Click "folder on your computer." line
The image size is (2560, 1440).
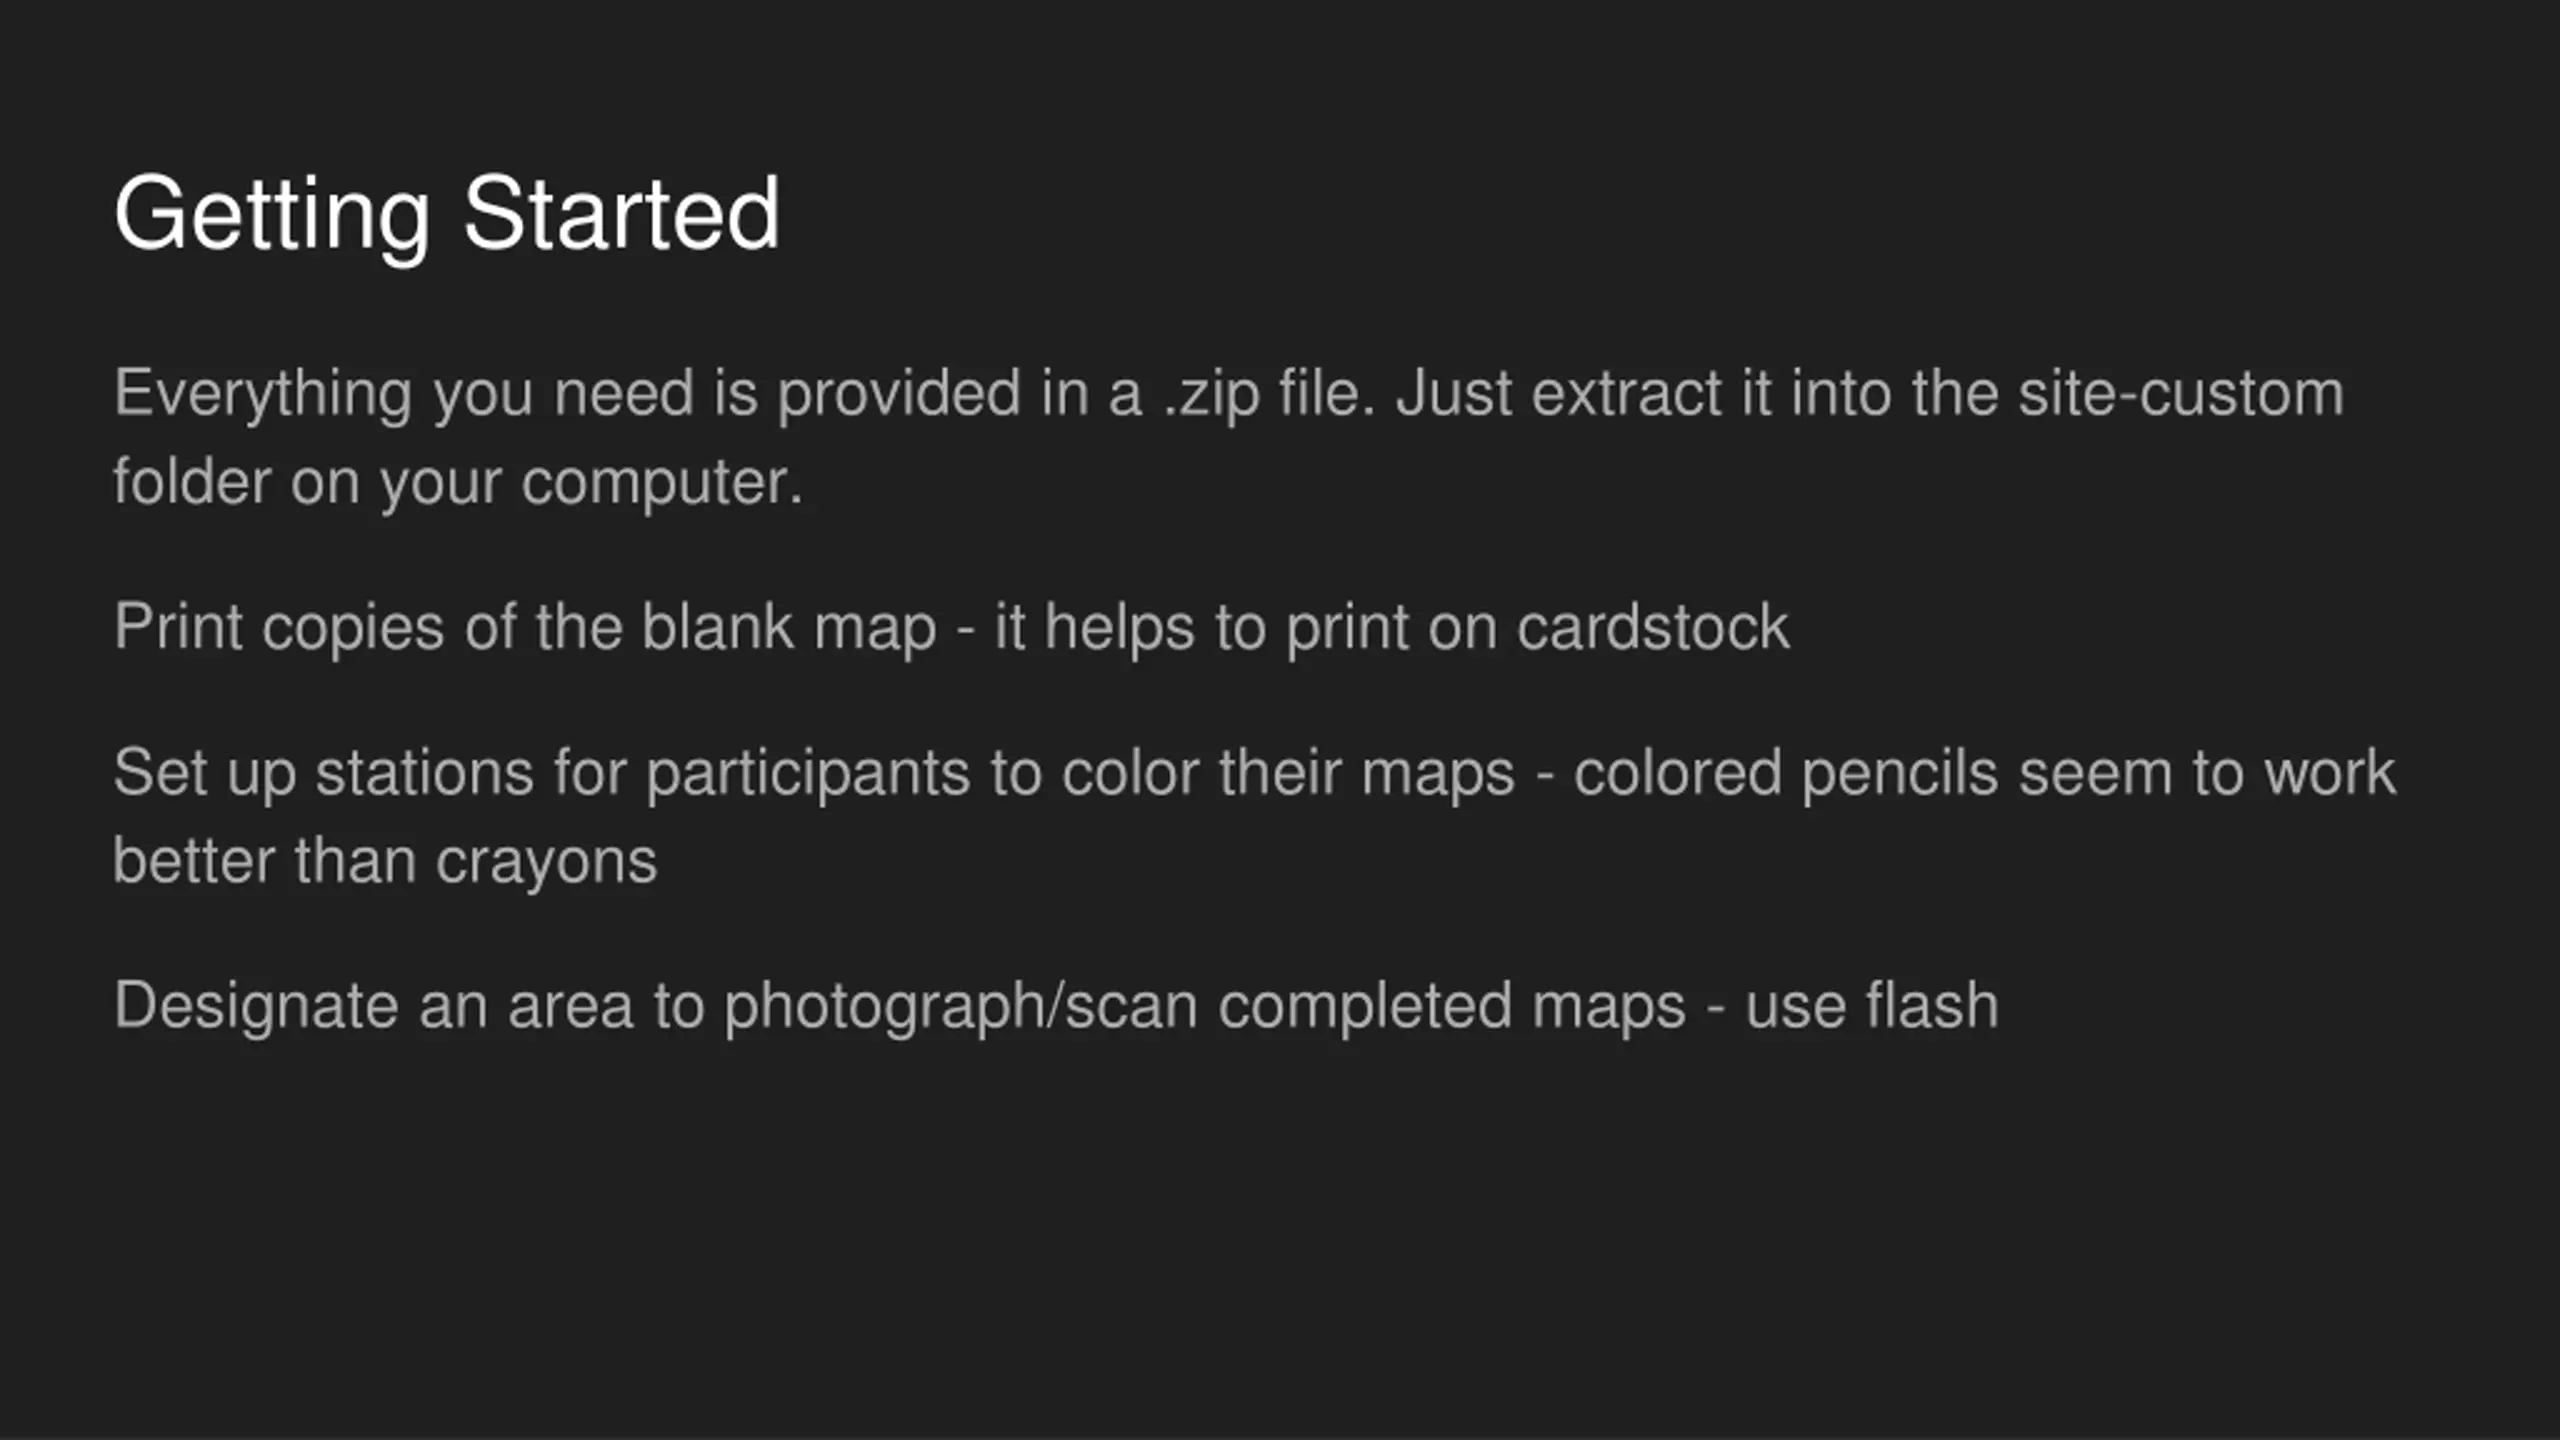click(458, 484)
